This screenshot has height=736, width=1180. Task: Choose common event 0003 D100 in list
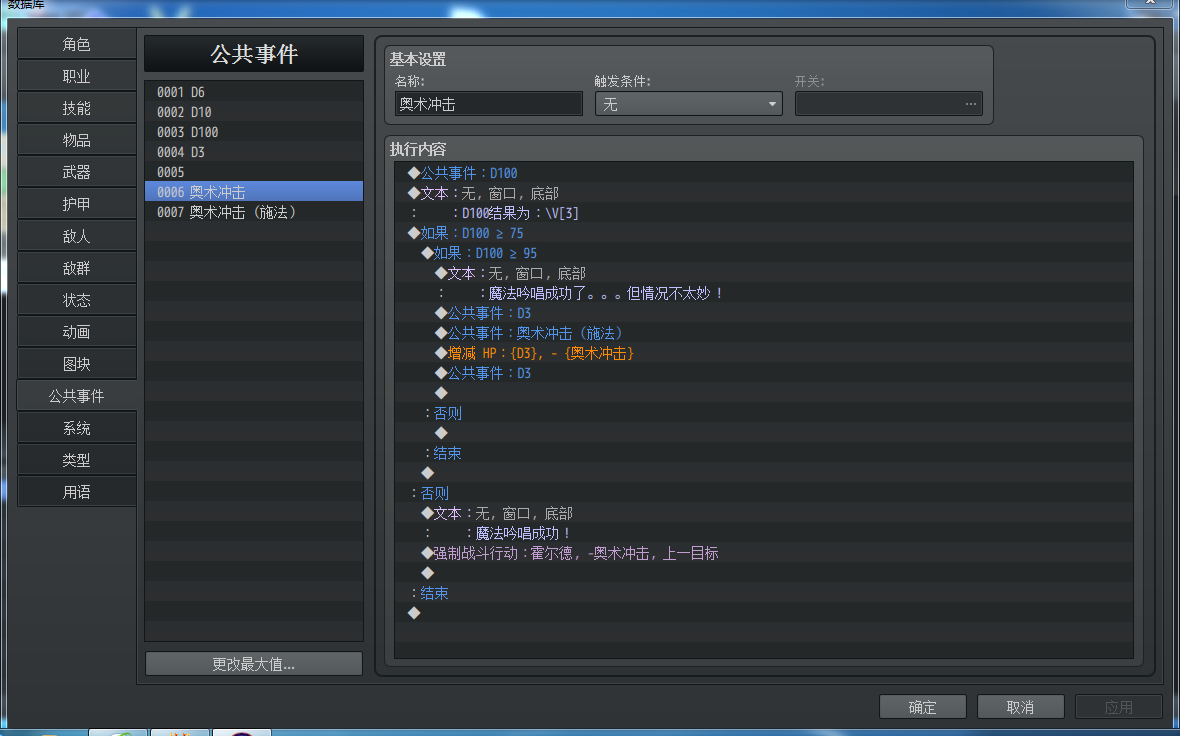click(x=254, y=132)
